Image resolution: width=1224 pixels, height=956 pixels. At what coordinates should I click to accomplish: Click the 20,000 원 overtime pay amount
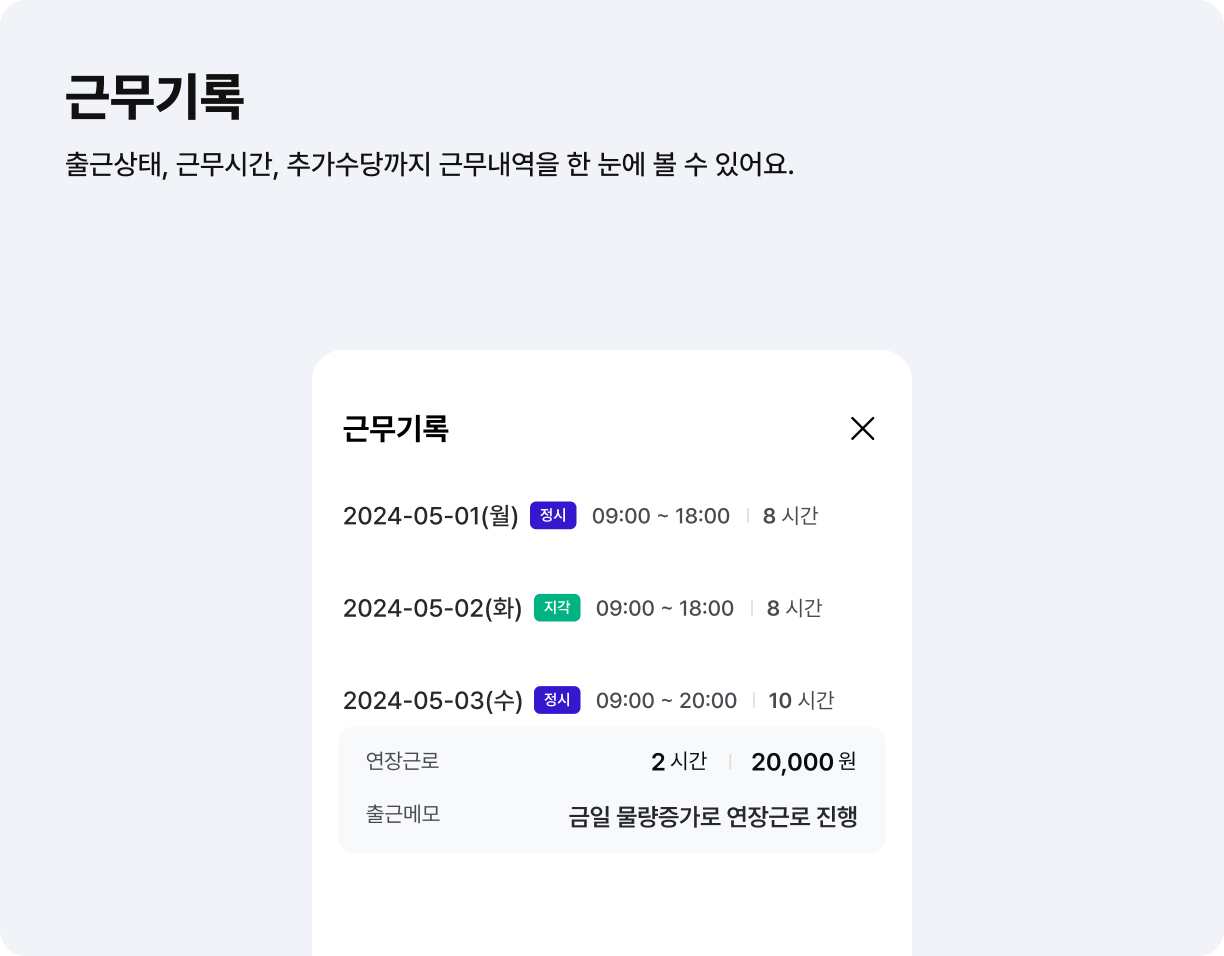click(x=804, y=762)
